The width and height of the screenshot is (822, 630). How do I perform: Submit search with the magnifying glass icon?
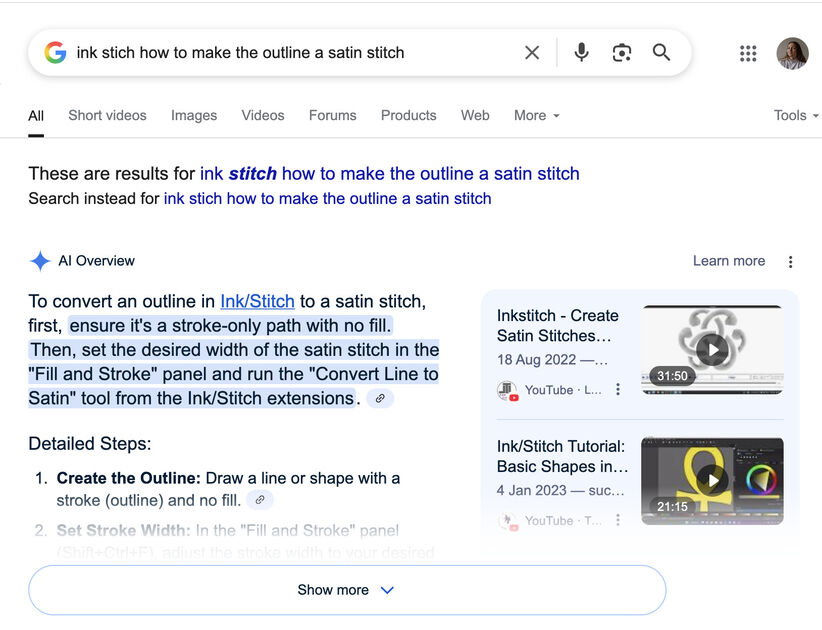point(661,52)
